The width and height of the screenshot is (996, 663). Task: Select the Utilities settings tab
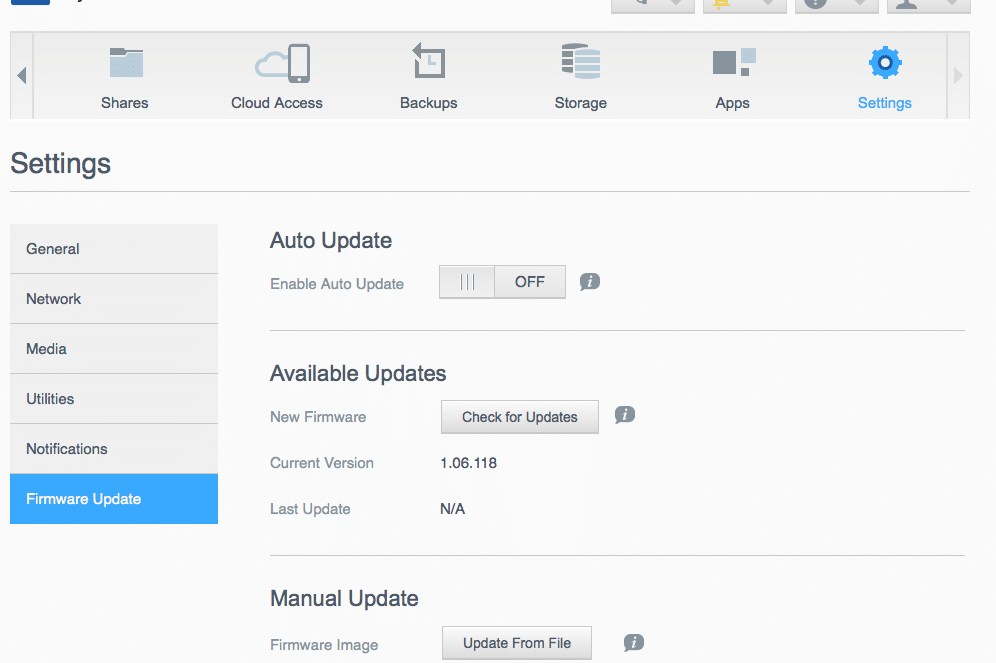(x=114, y=399)
